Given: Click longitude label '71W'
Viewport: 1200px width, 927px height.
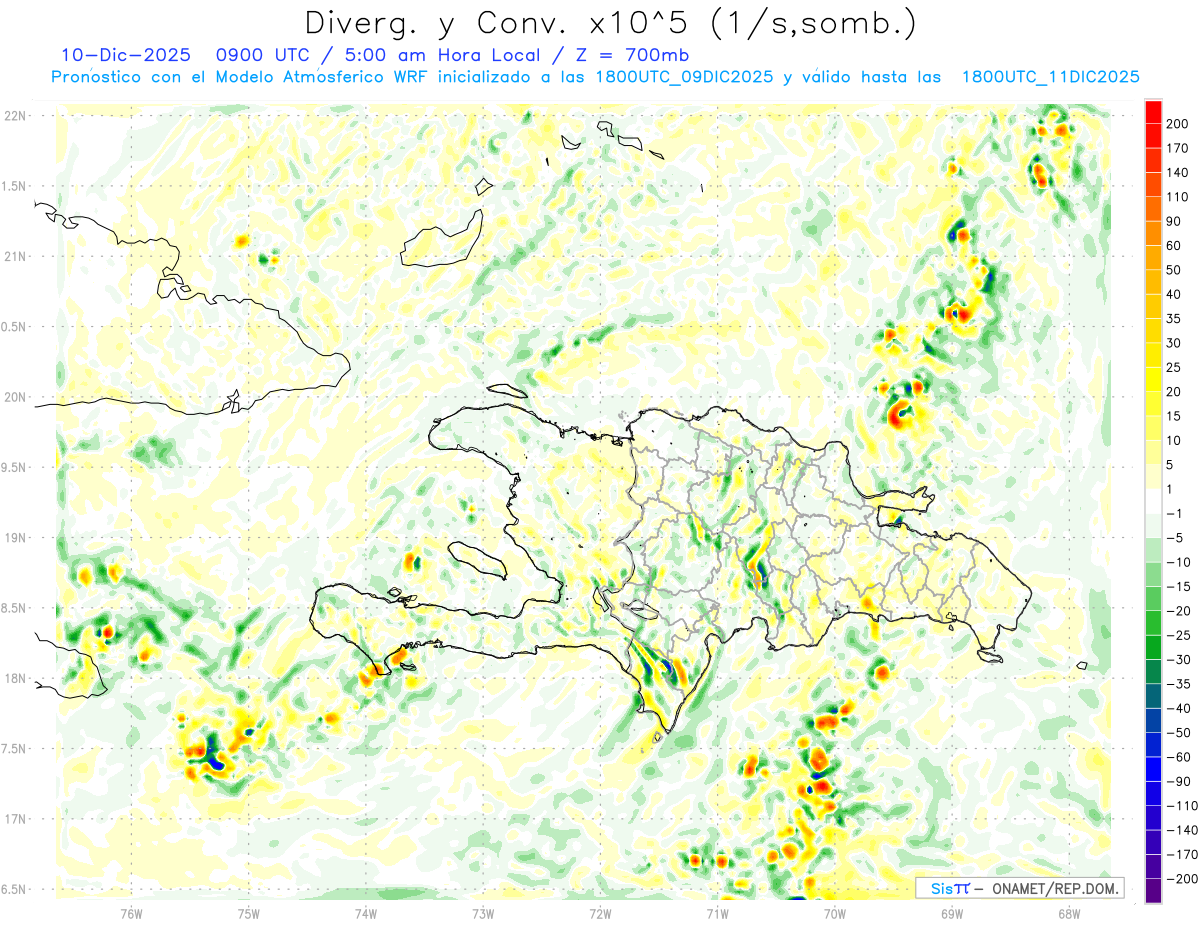Looking at the screenshot, I should coord(717,913).
